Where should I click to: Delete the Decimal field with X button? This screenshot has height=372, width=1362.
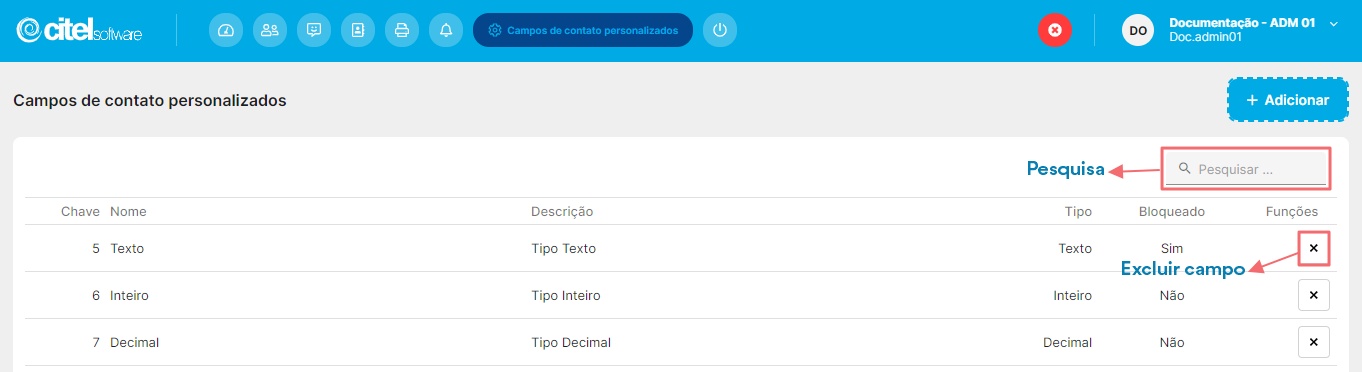(1314, 342)
